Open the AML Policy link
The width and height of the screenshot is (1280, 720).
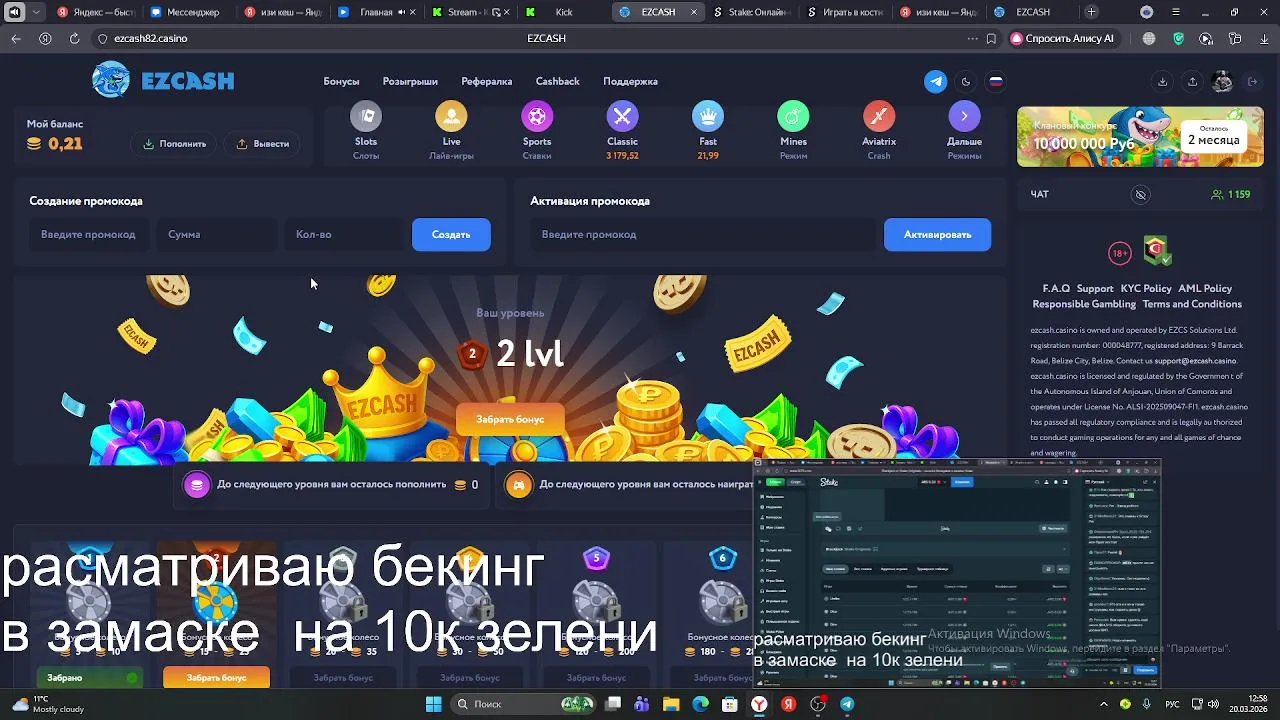[1205, 289]
